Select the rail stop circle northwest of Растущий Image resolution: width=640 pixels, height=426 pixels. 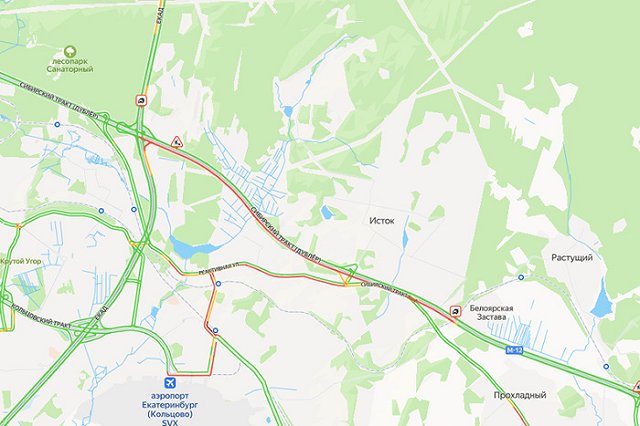pyautogui.click(x=521, y=277)
